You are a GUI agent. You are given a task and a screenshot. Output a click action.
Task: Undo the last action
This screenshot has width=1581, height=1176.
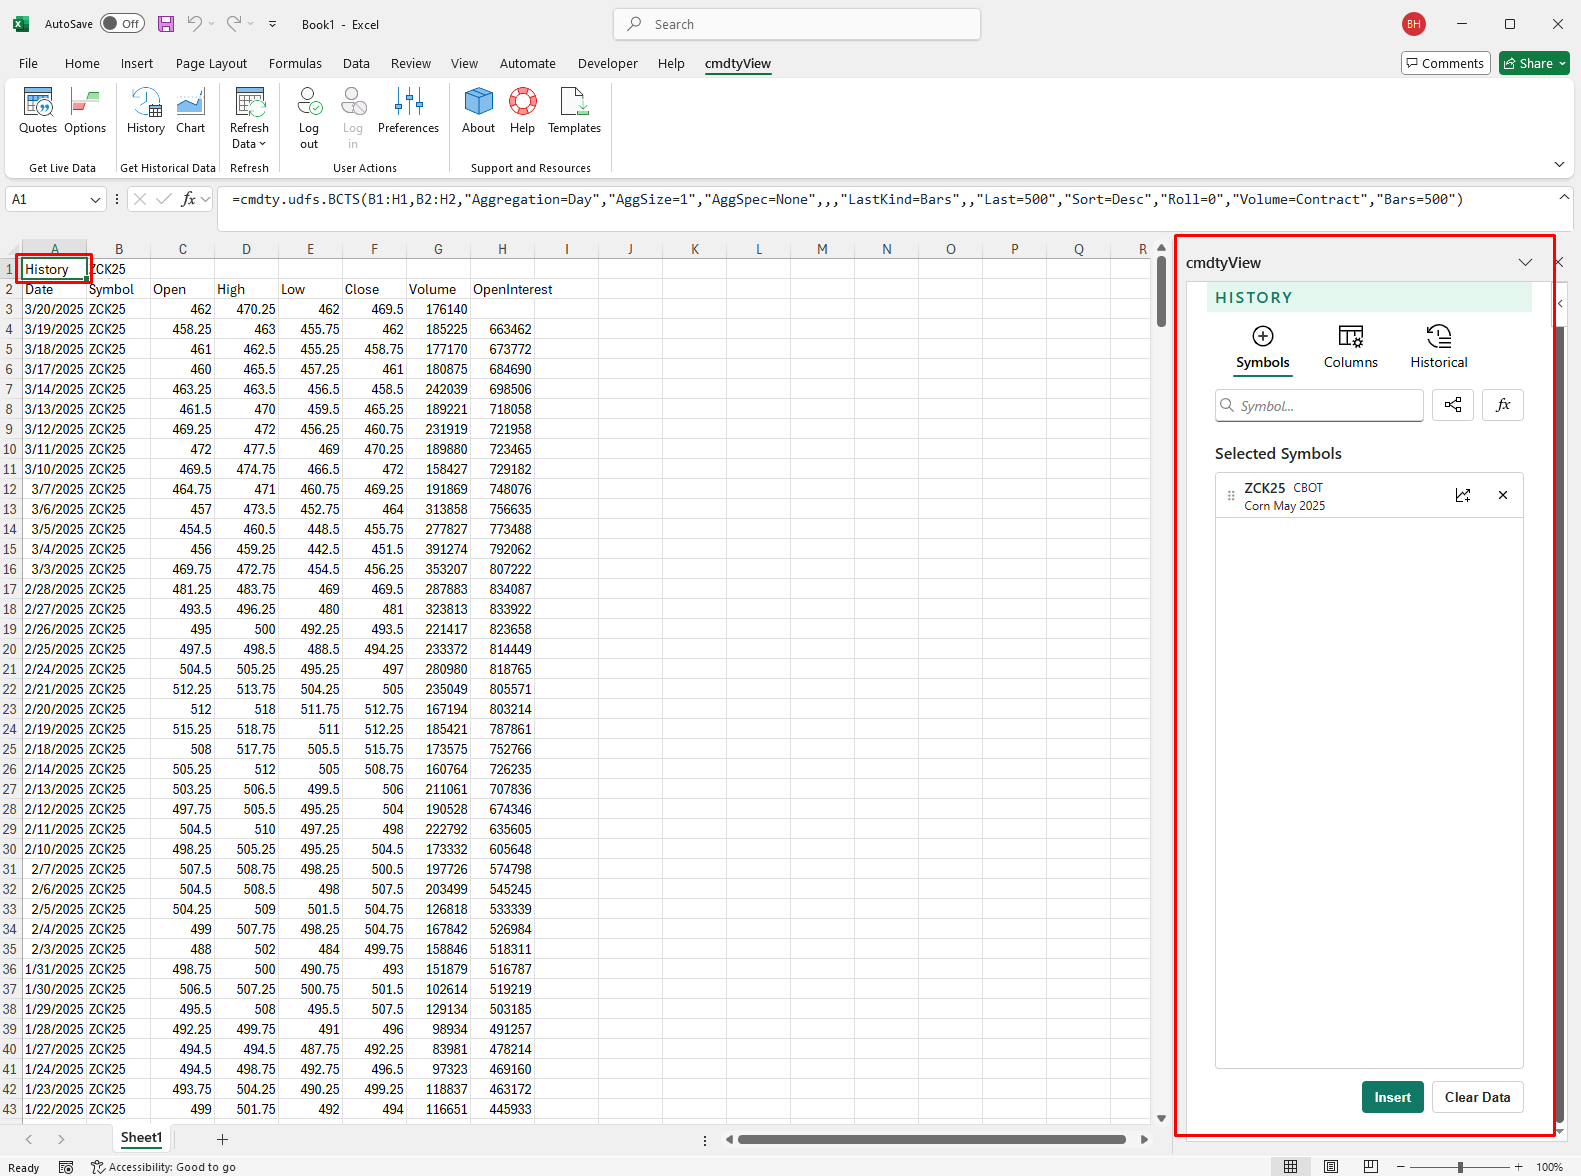tap(195, 24)
